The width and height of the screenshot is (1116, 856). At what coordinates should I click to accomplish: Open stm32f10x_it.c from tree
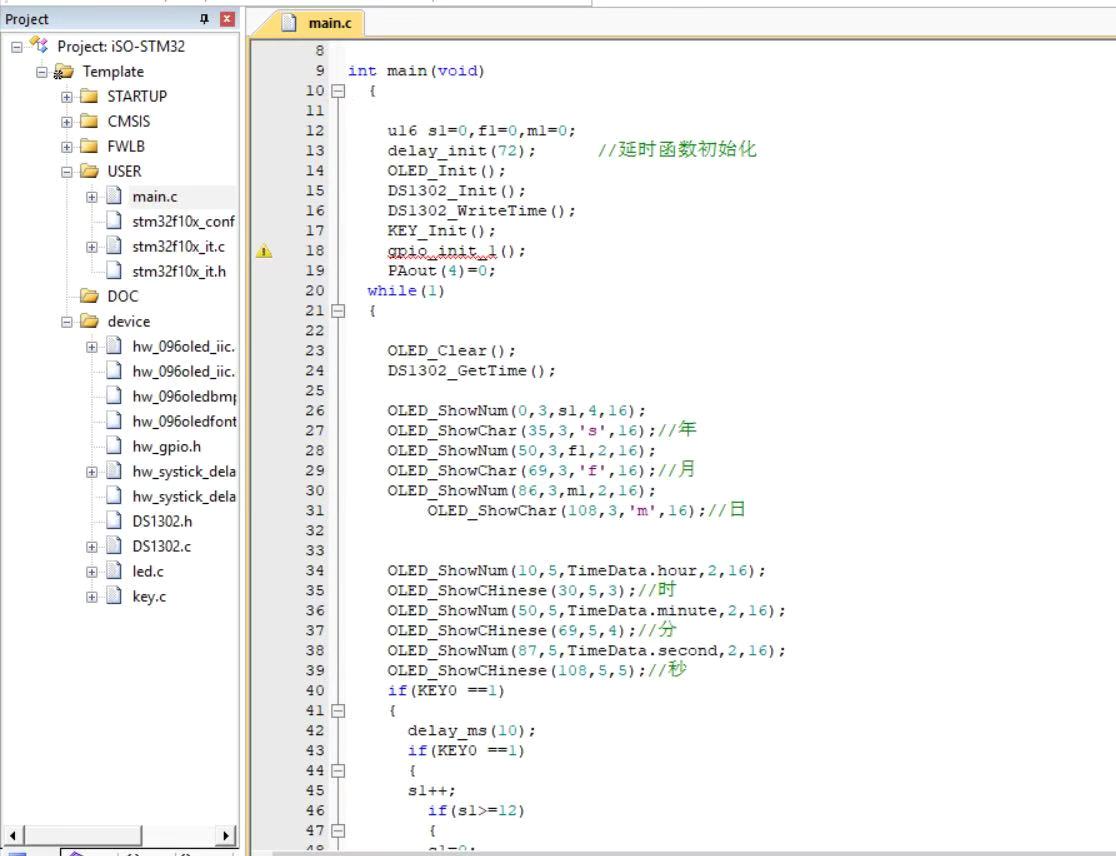pyautogui.click(x=178, y=246)
